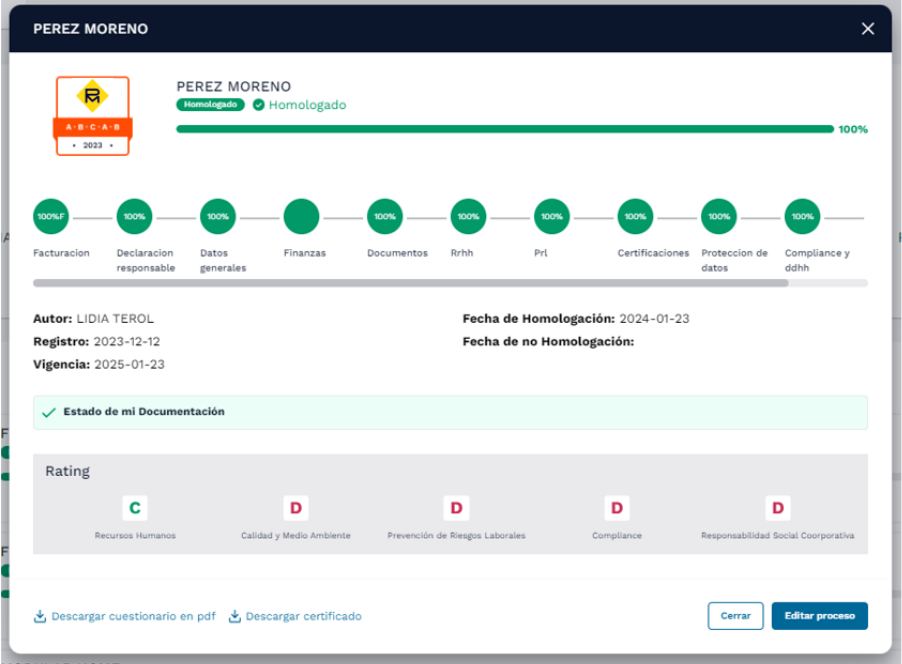Click the Compliance D rating badge
Viewport: 902px width, 664px height.
coord(617,508)
